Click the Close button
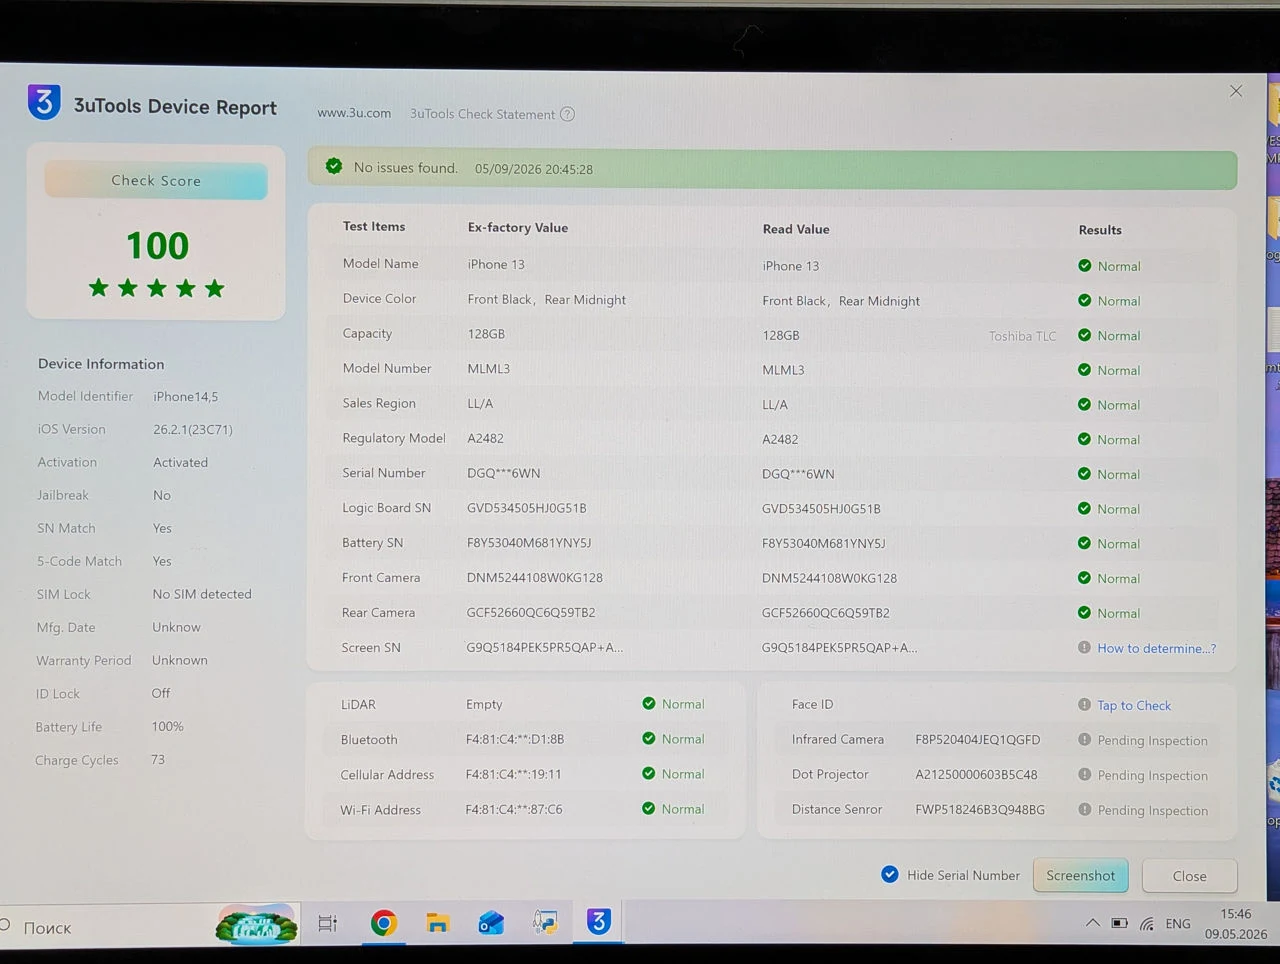 1189,876
